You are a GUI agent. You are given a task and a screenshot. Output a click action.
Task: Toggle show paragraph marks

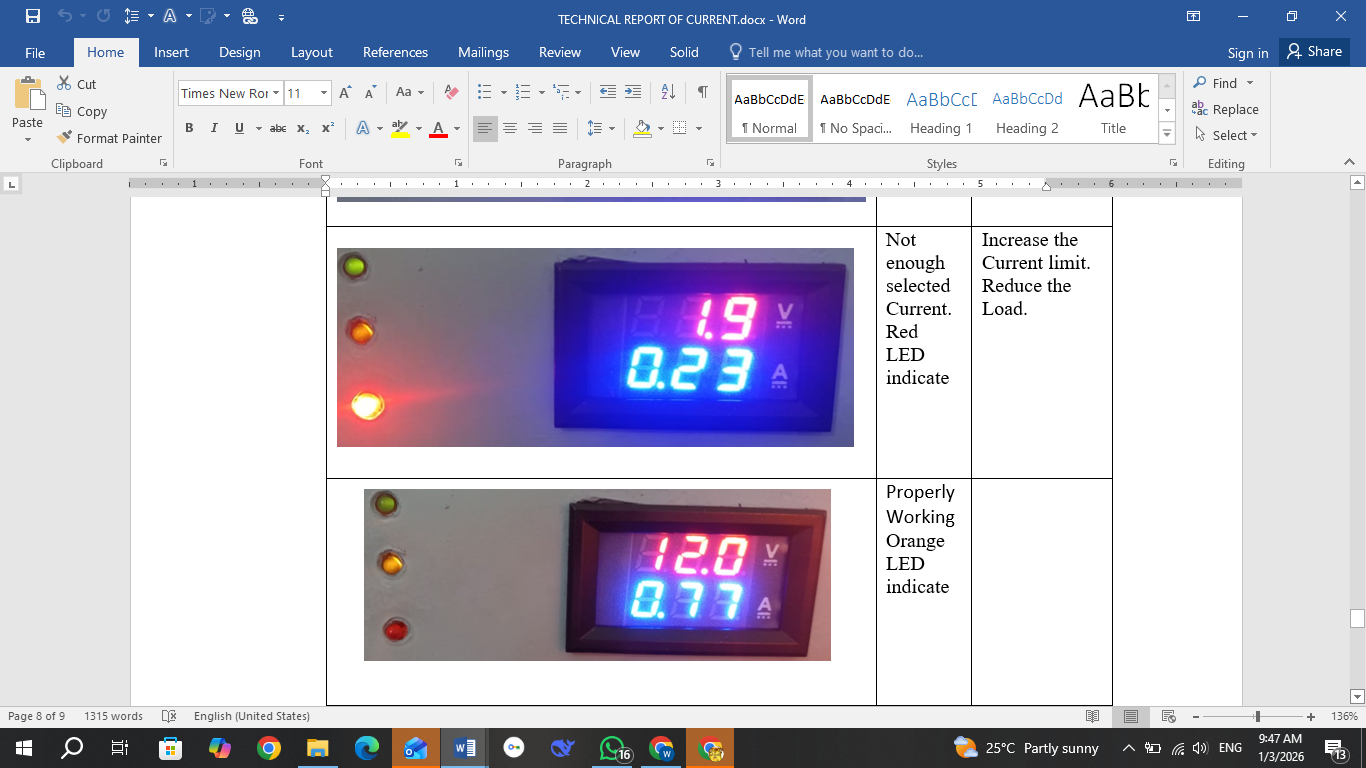coord(703,92)
